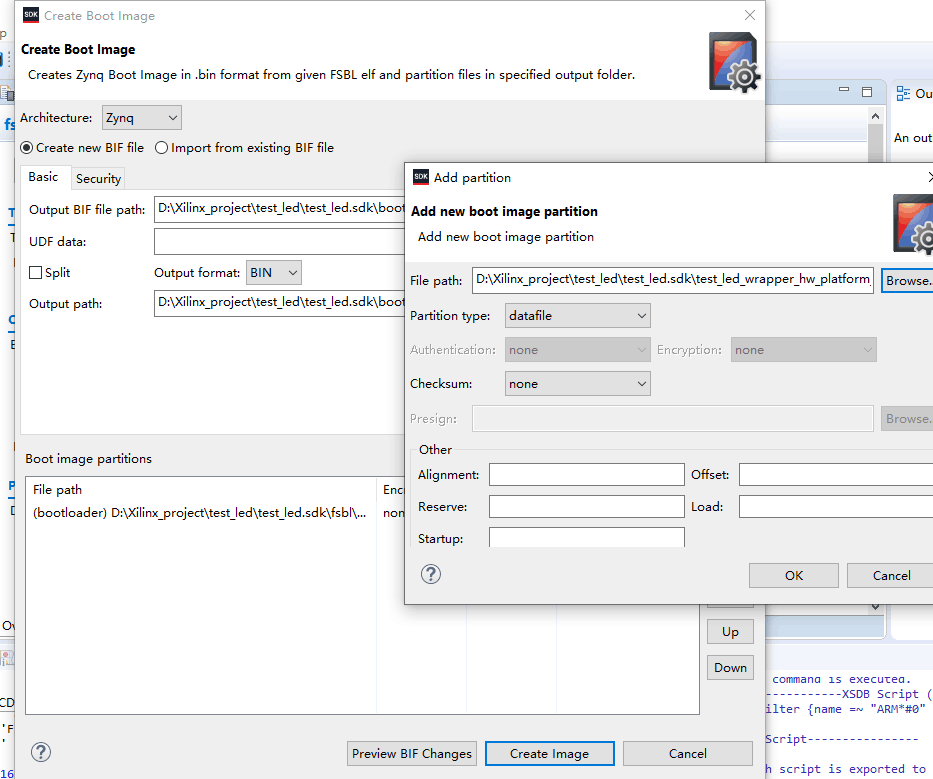Click the File path column header
Viewport: 933px width, 779px height.
201,489
